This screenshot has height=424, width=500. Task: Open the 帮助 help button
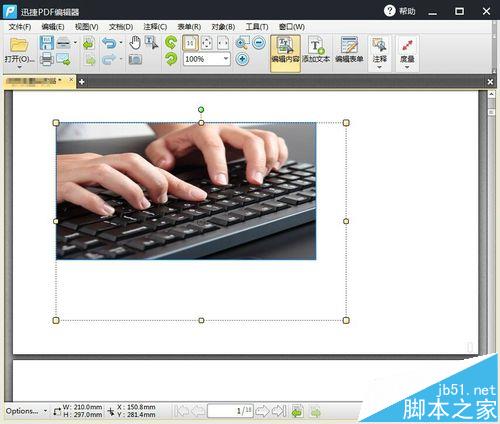pyautogui.click(x=400, y=11)
